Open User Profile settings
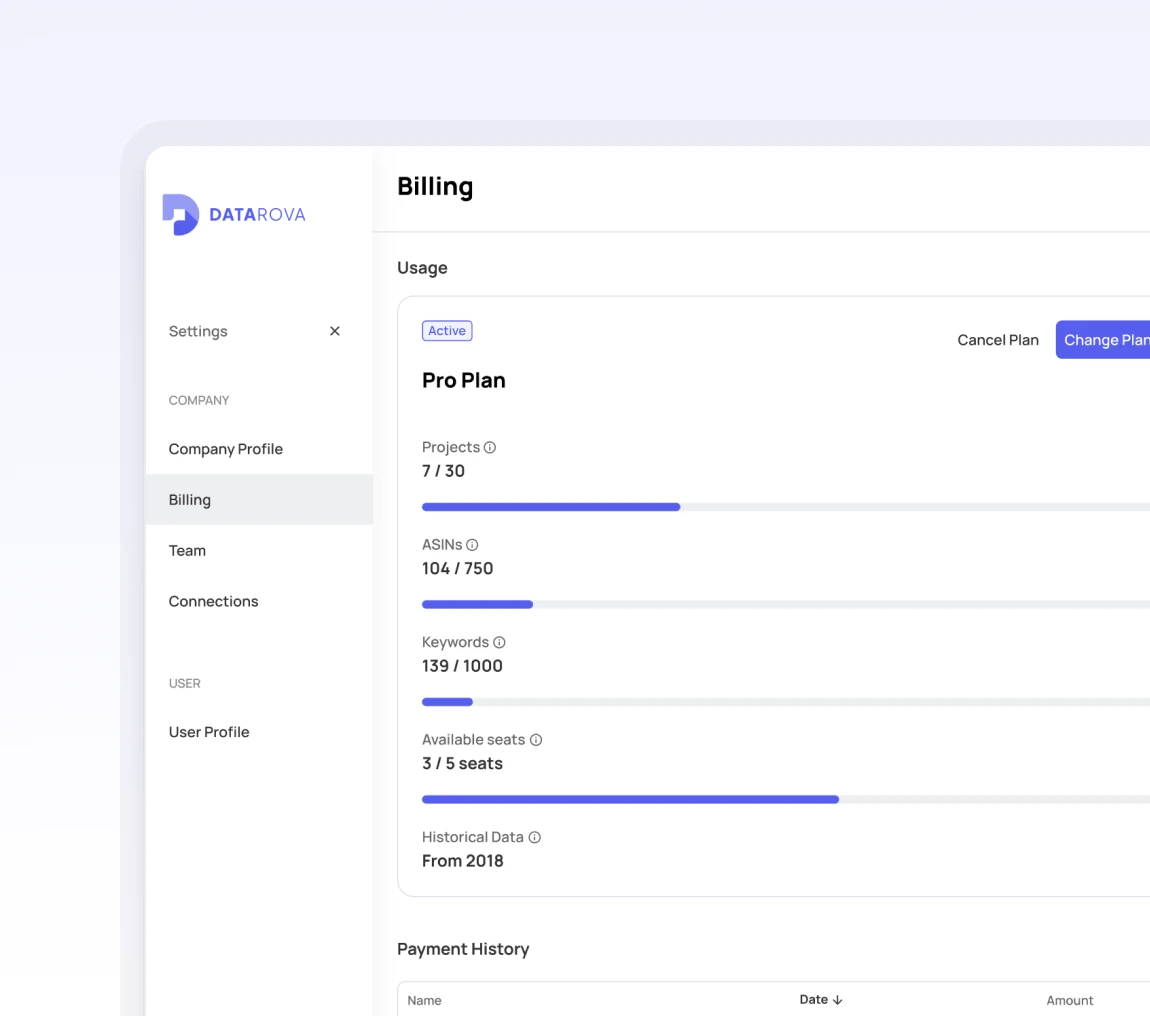The width and height of the screenshot is (1150, 1016). click(259, 732)
